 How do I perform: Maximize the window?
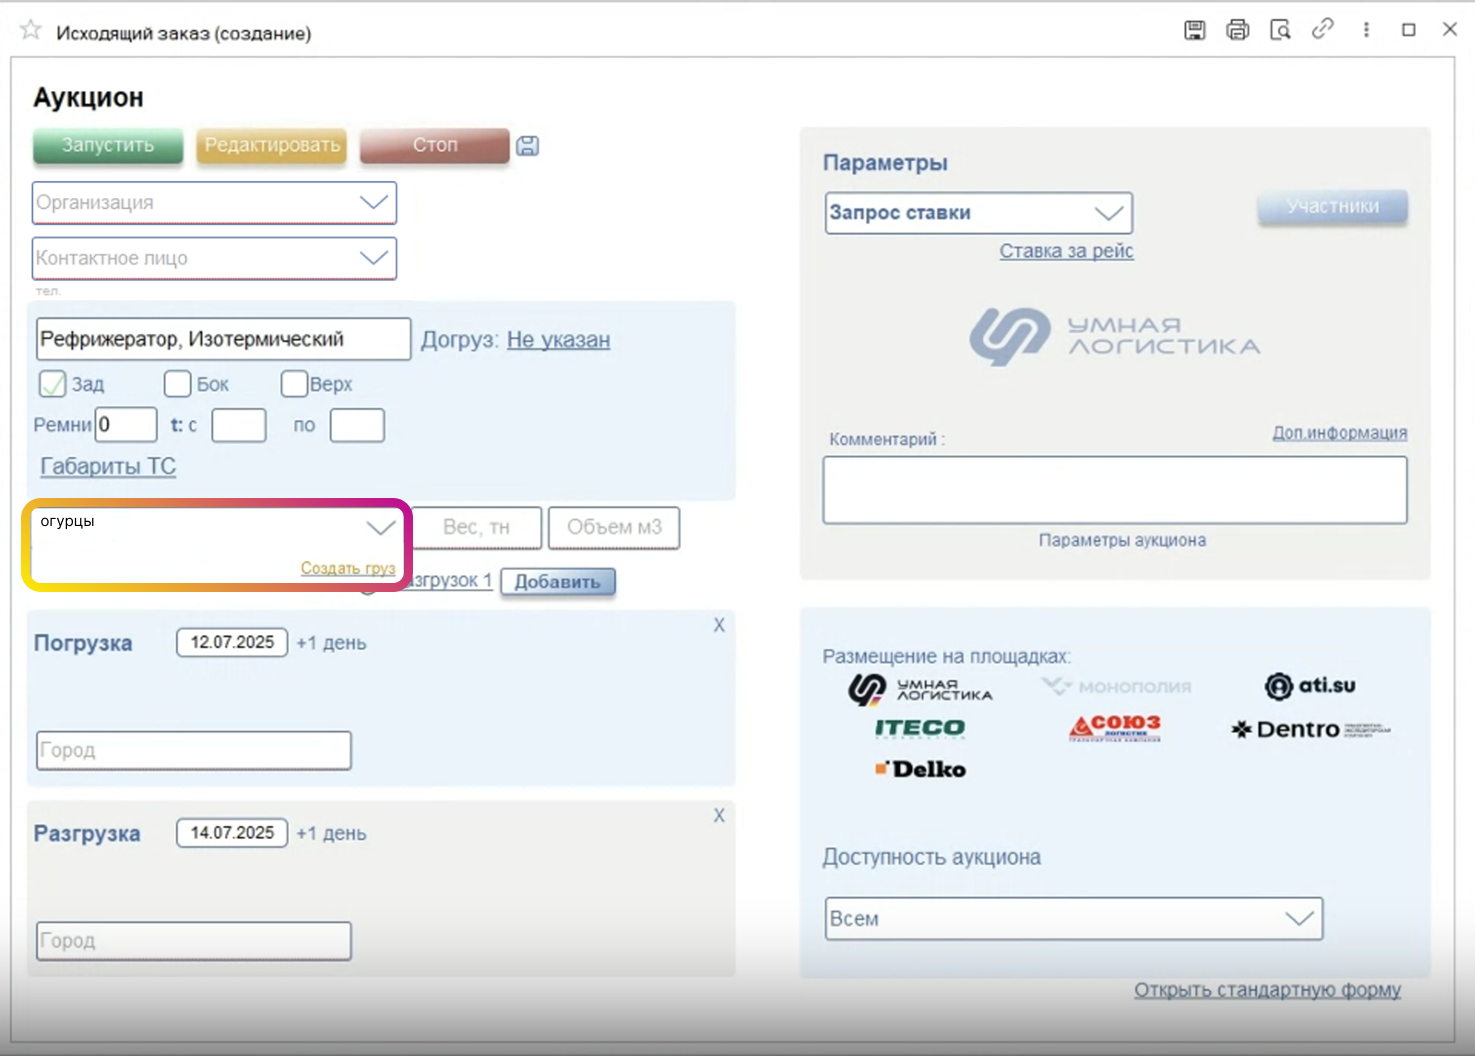tap(1409, 30)
